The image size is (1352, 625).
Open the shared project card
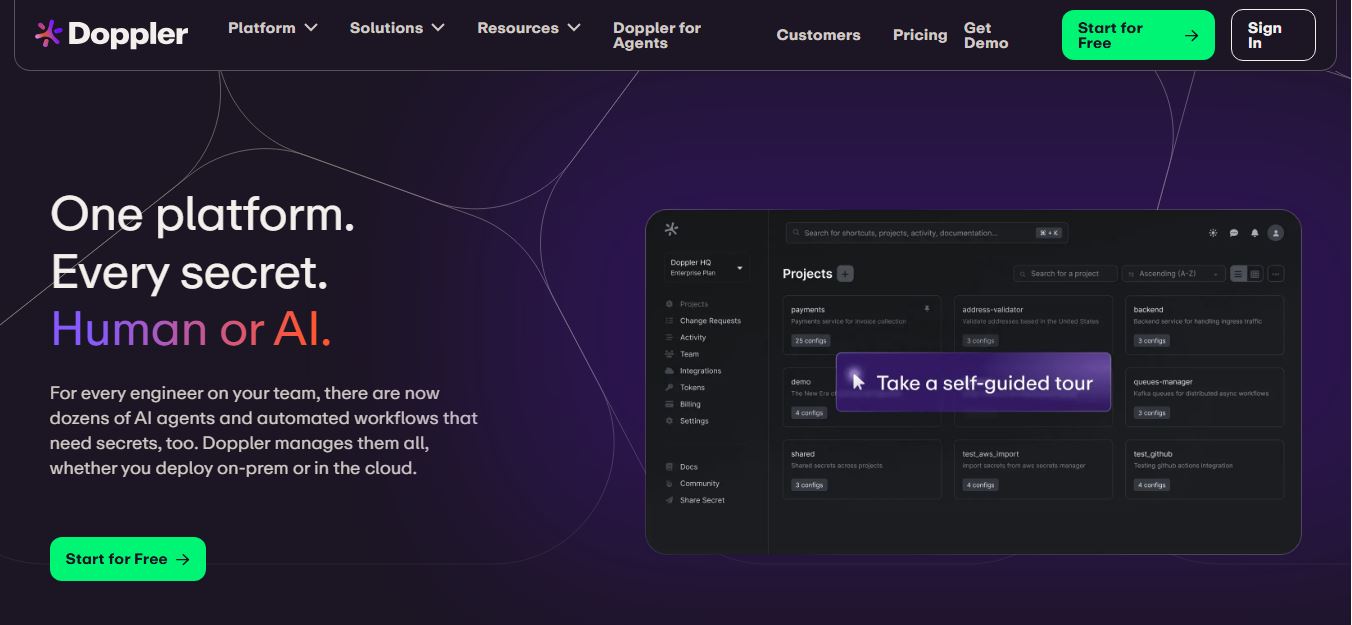tap(862, 469)
